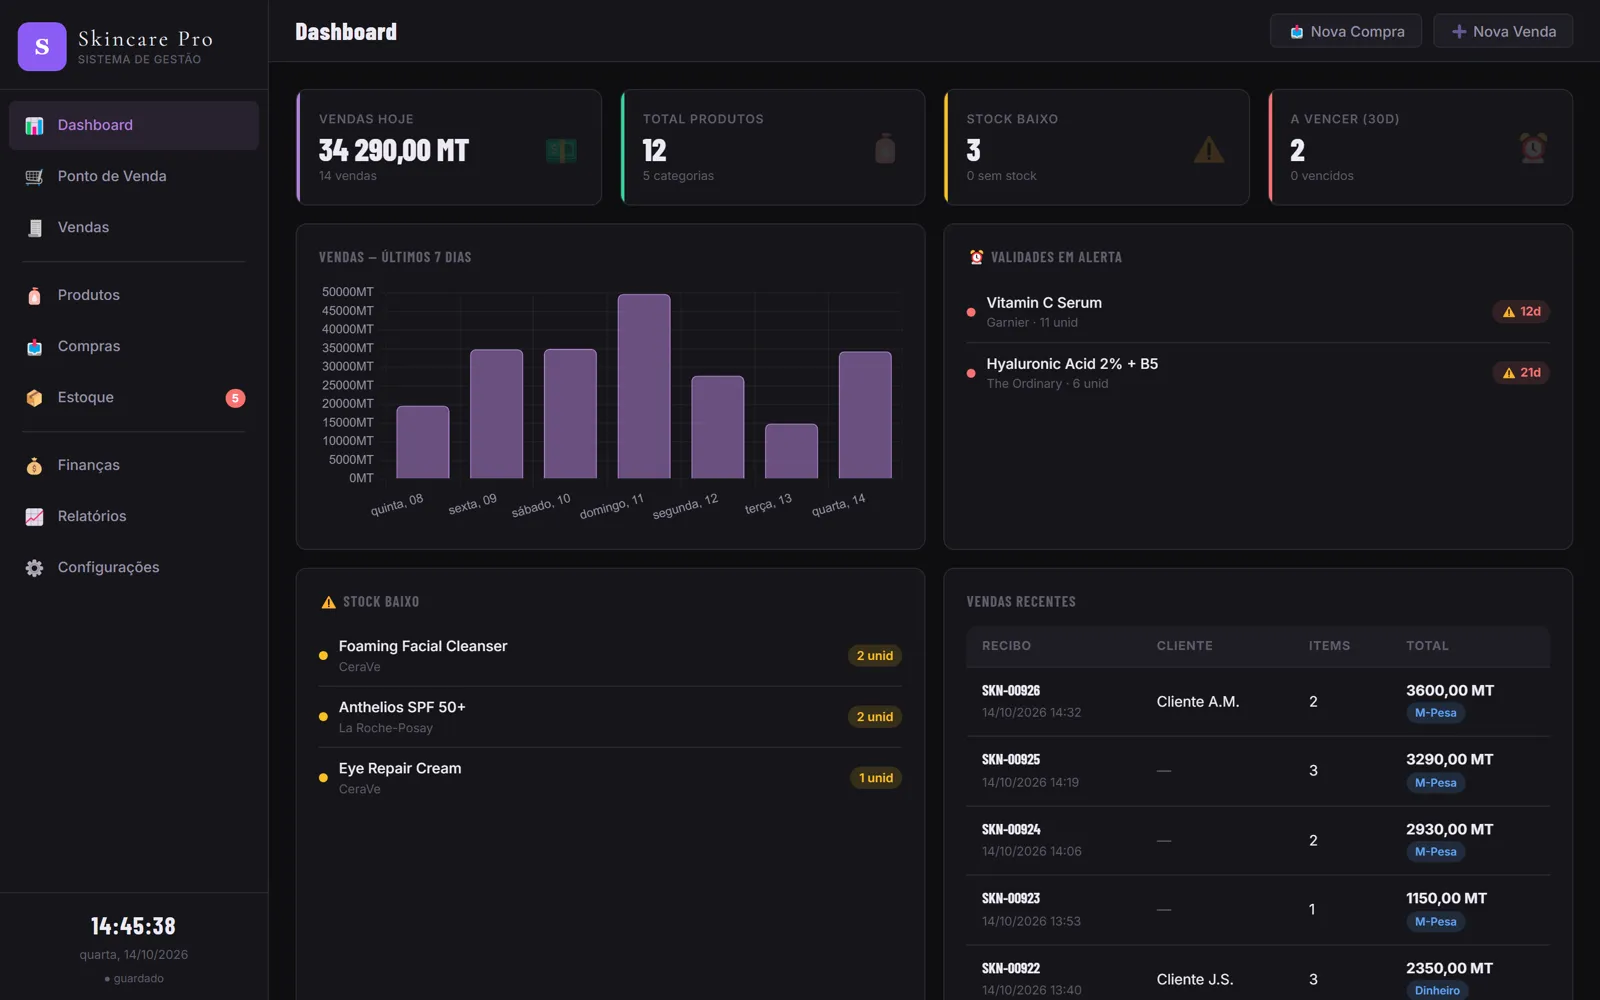The height and width of the screenshot is (1000, 1600).
Task: Click the Nova Venda button
Action: pos(1503,31)
